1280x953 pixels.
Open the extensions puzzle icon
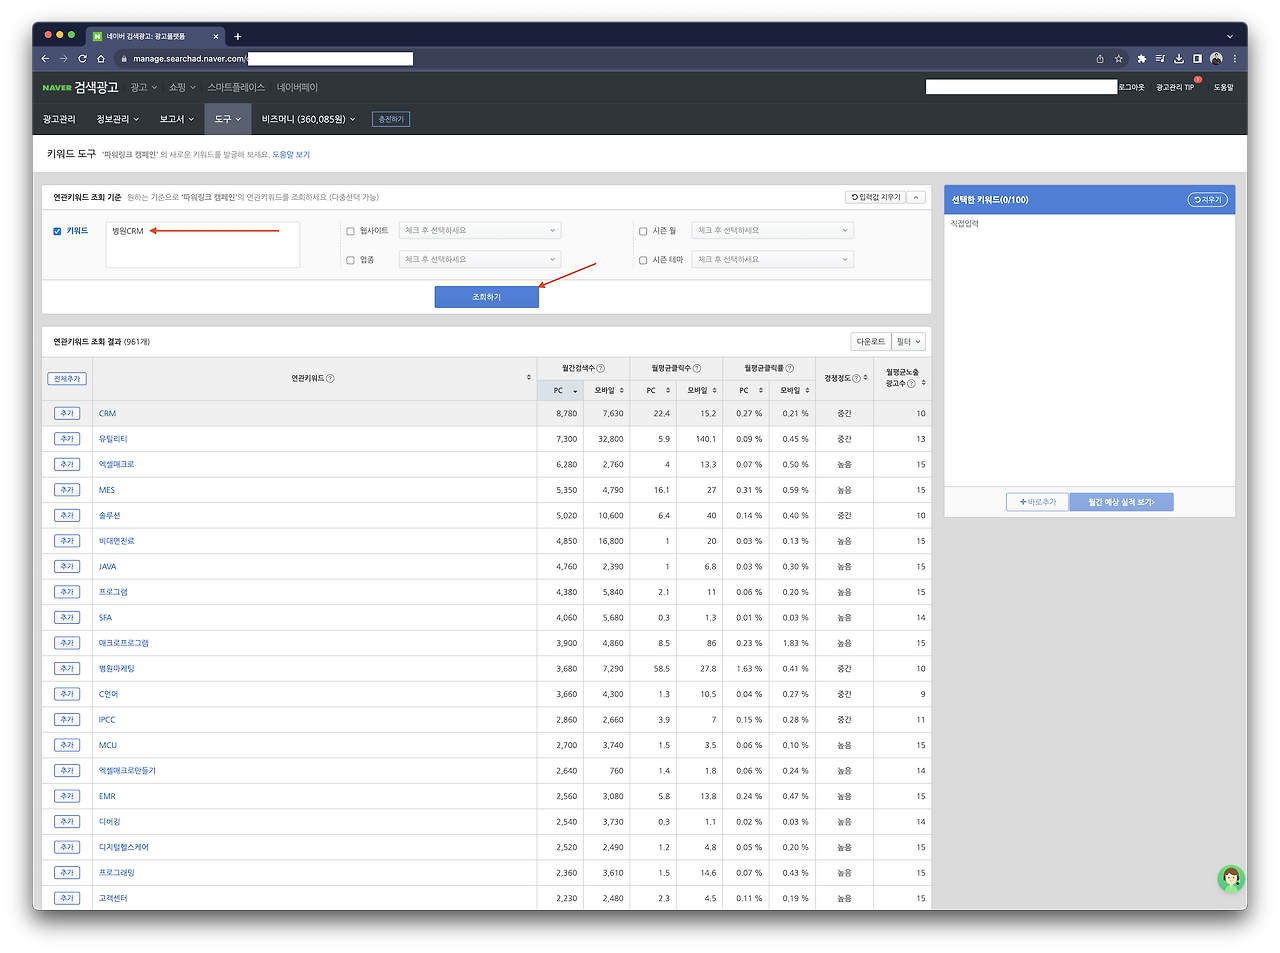(x=1142, y=59)
